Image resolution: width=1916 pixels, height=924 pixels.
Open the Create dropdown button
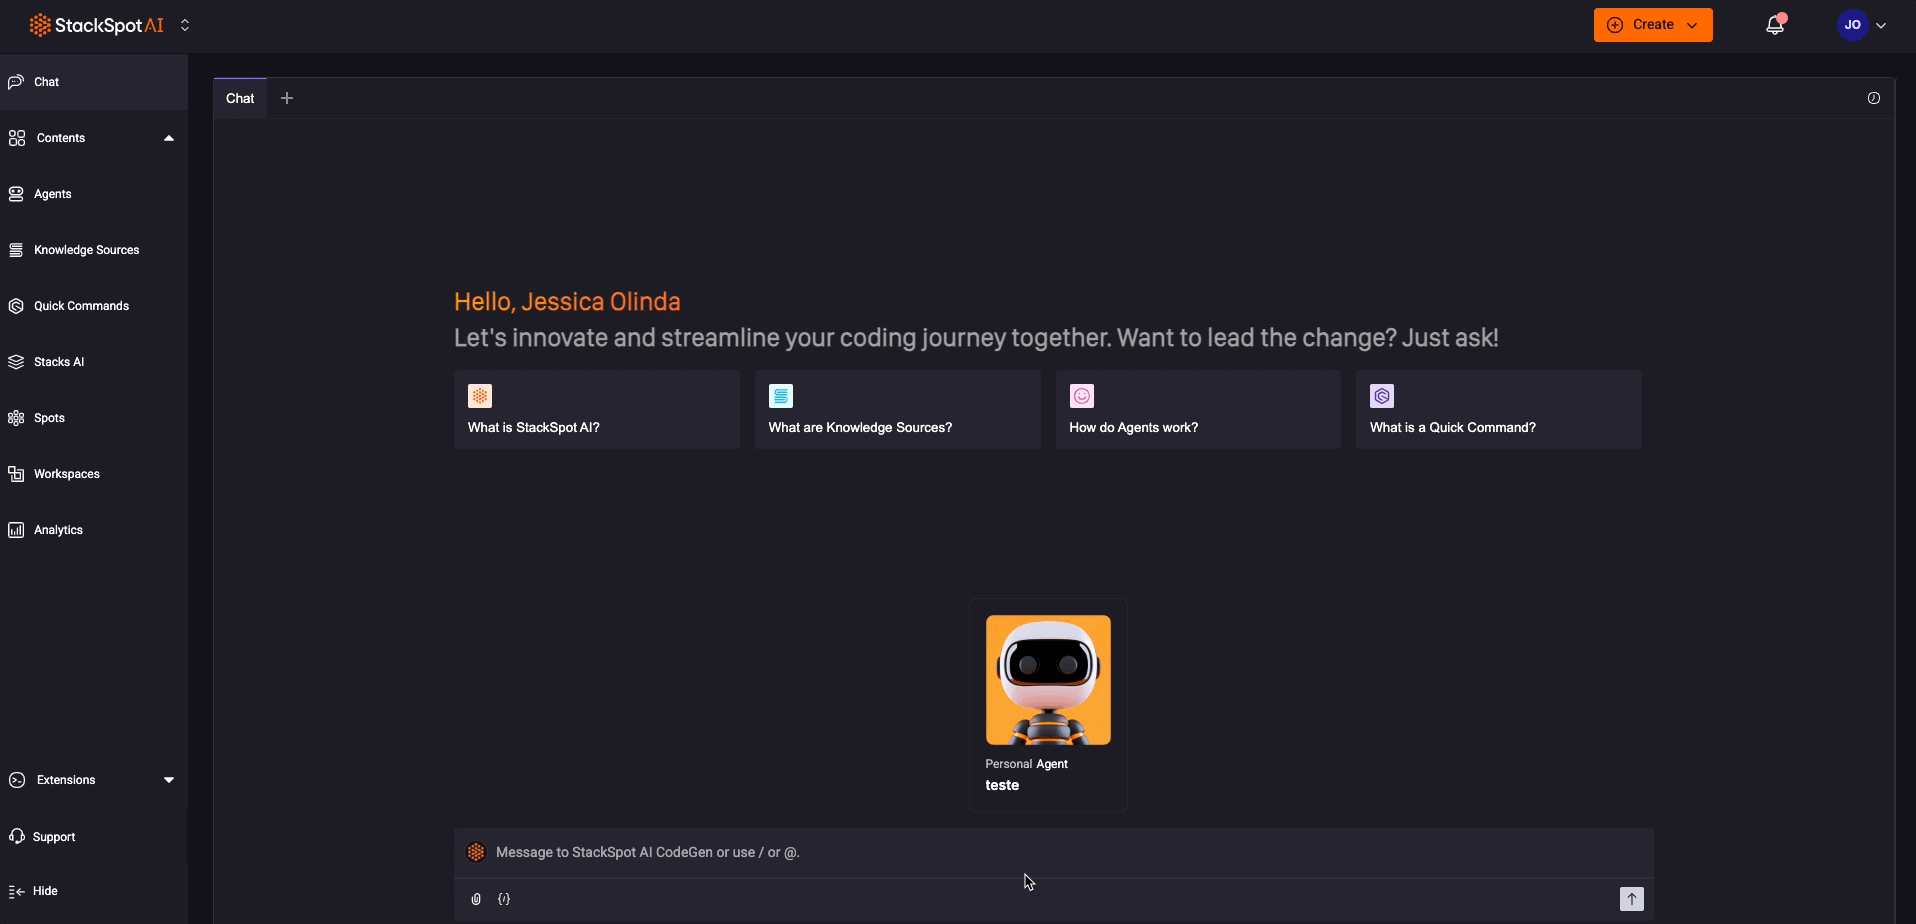tap(1652, 25)
